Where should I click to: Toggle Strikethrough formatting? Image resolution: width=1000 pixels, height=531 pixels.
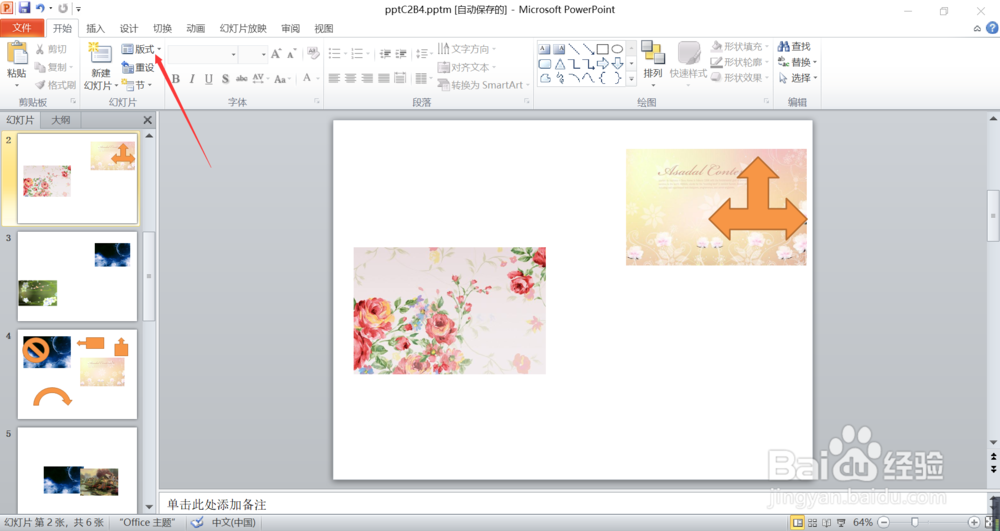[x=242, y=79]
